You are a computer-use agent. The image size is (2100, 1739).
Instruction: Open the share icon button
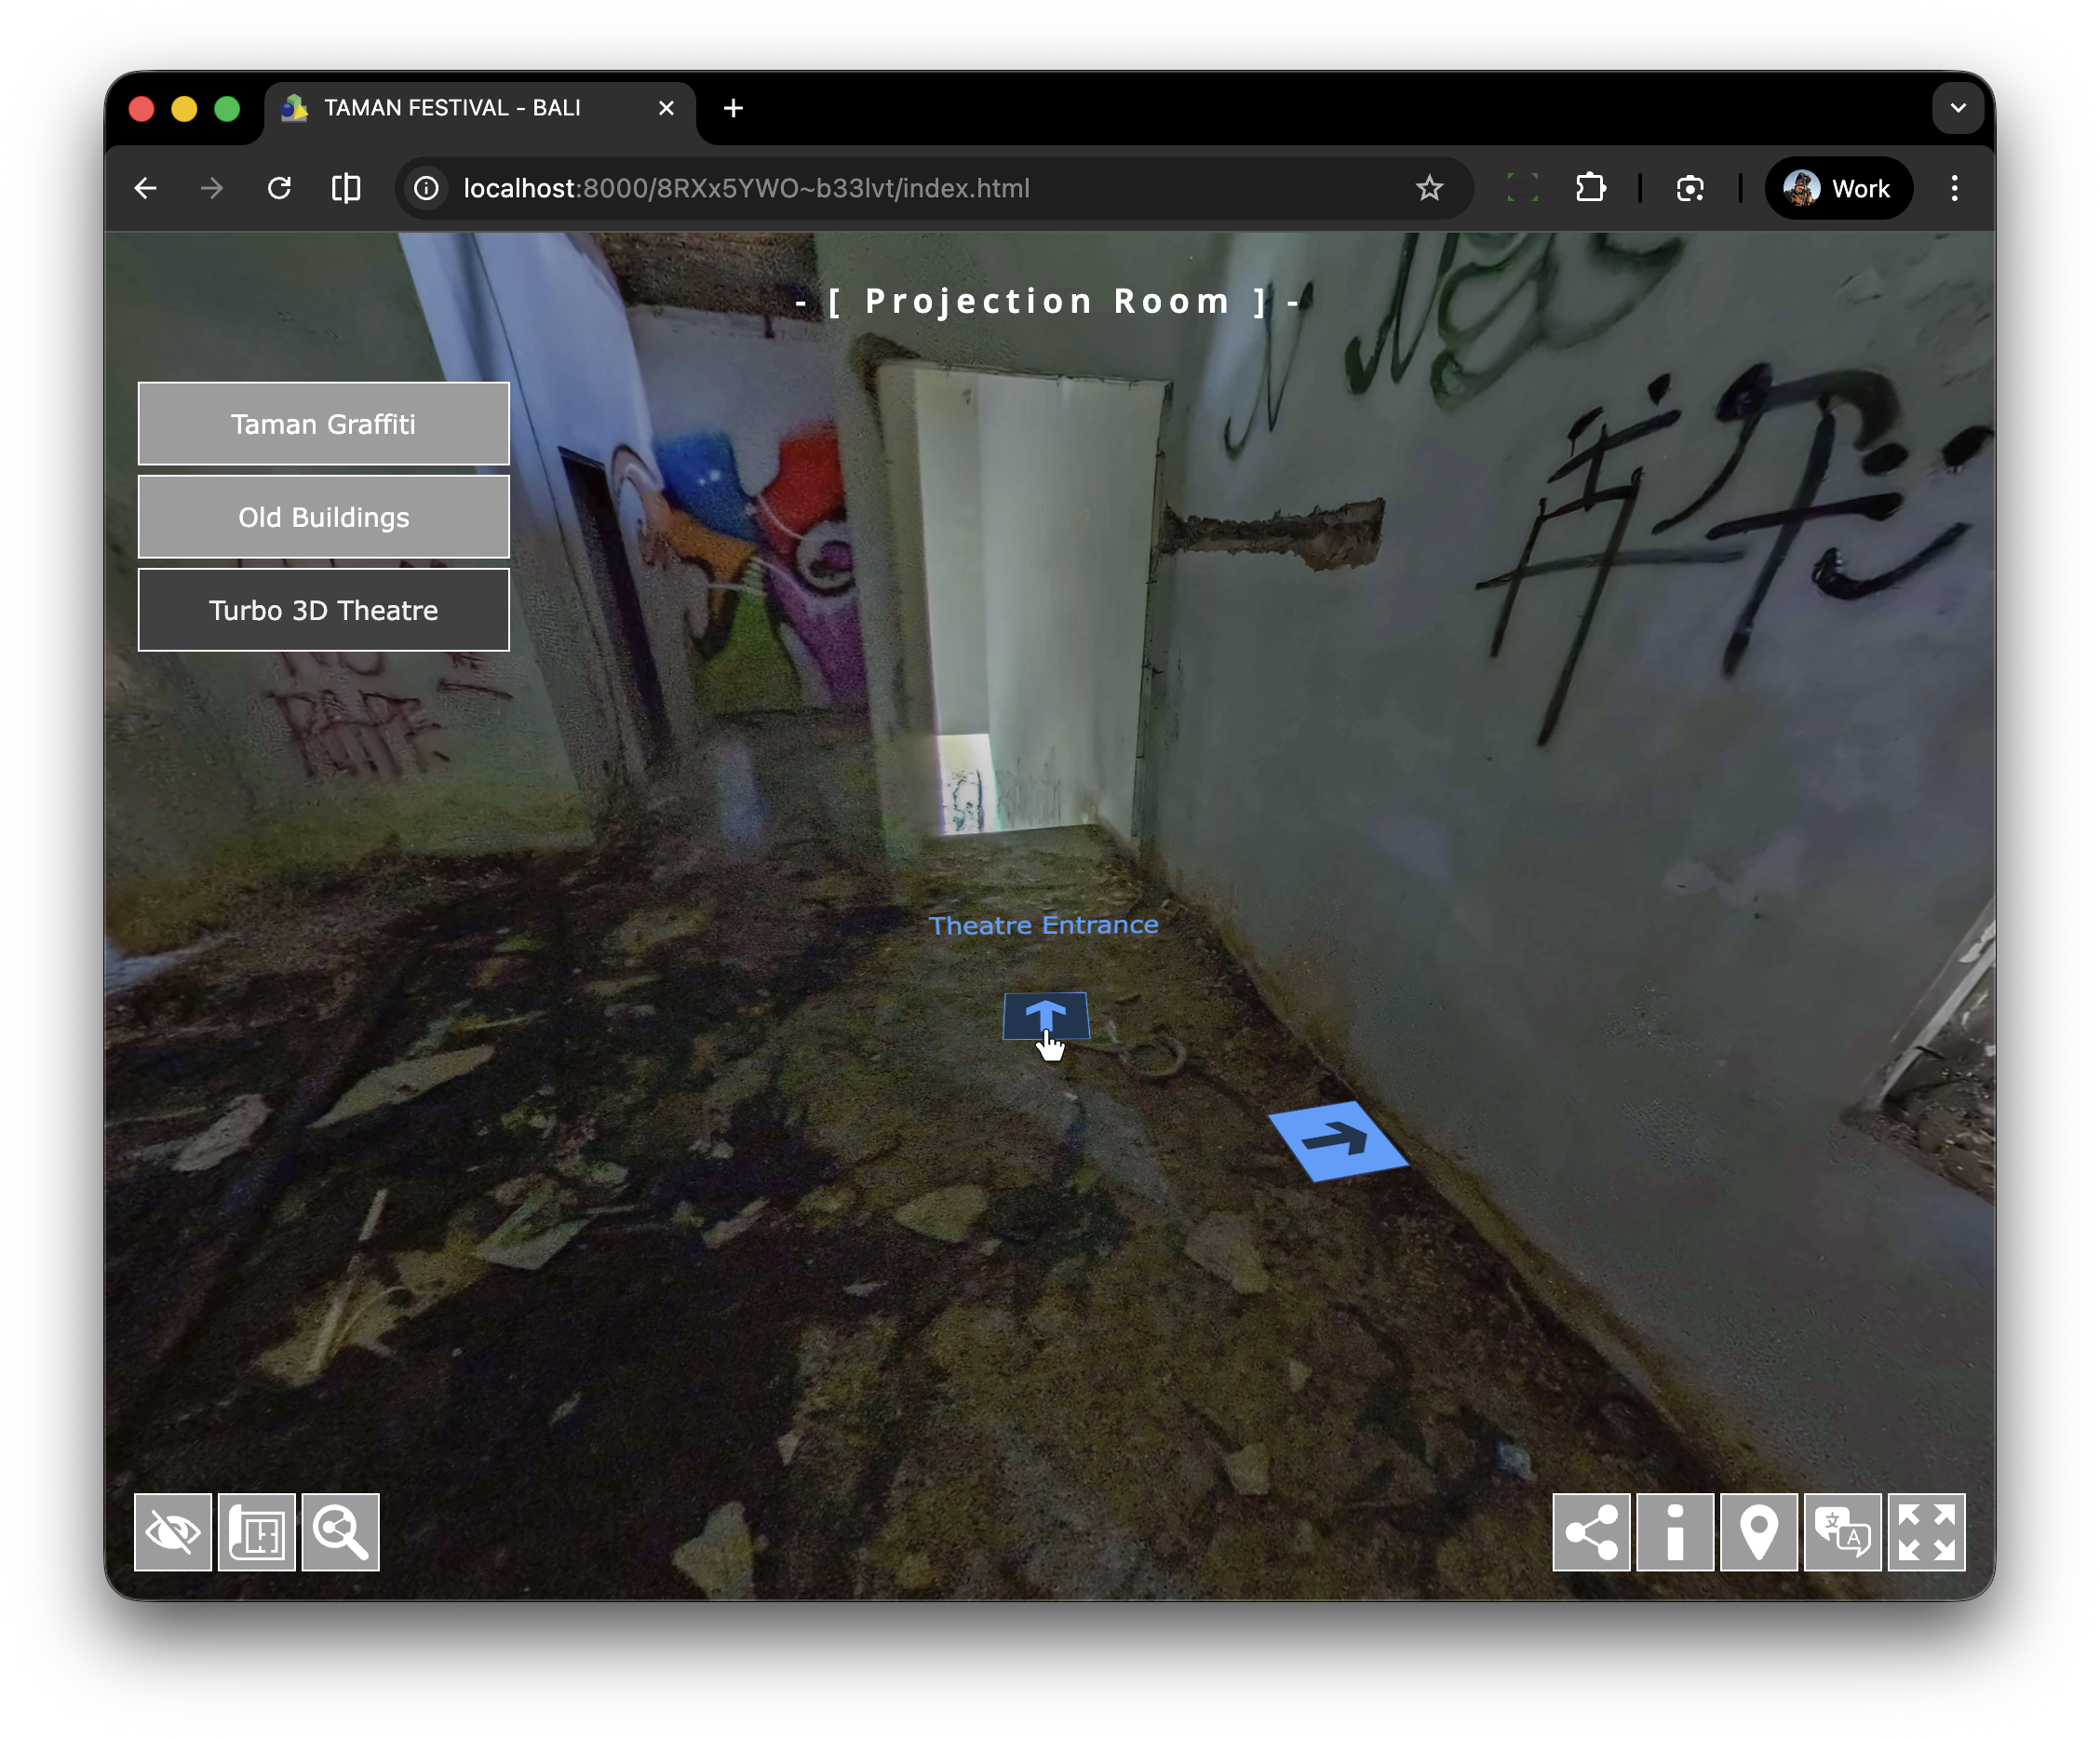click(1591, 1532)
